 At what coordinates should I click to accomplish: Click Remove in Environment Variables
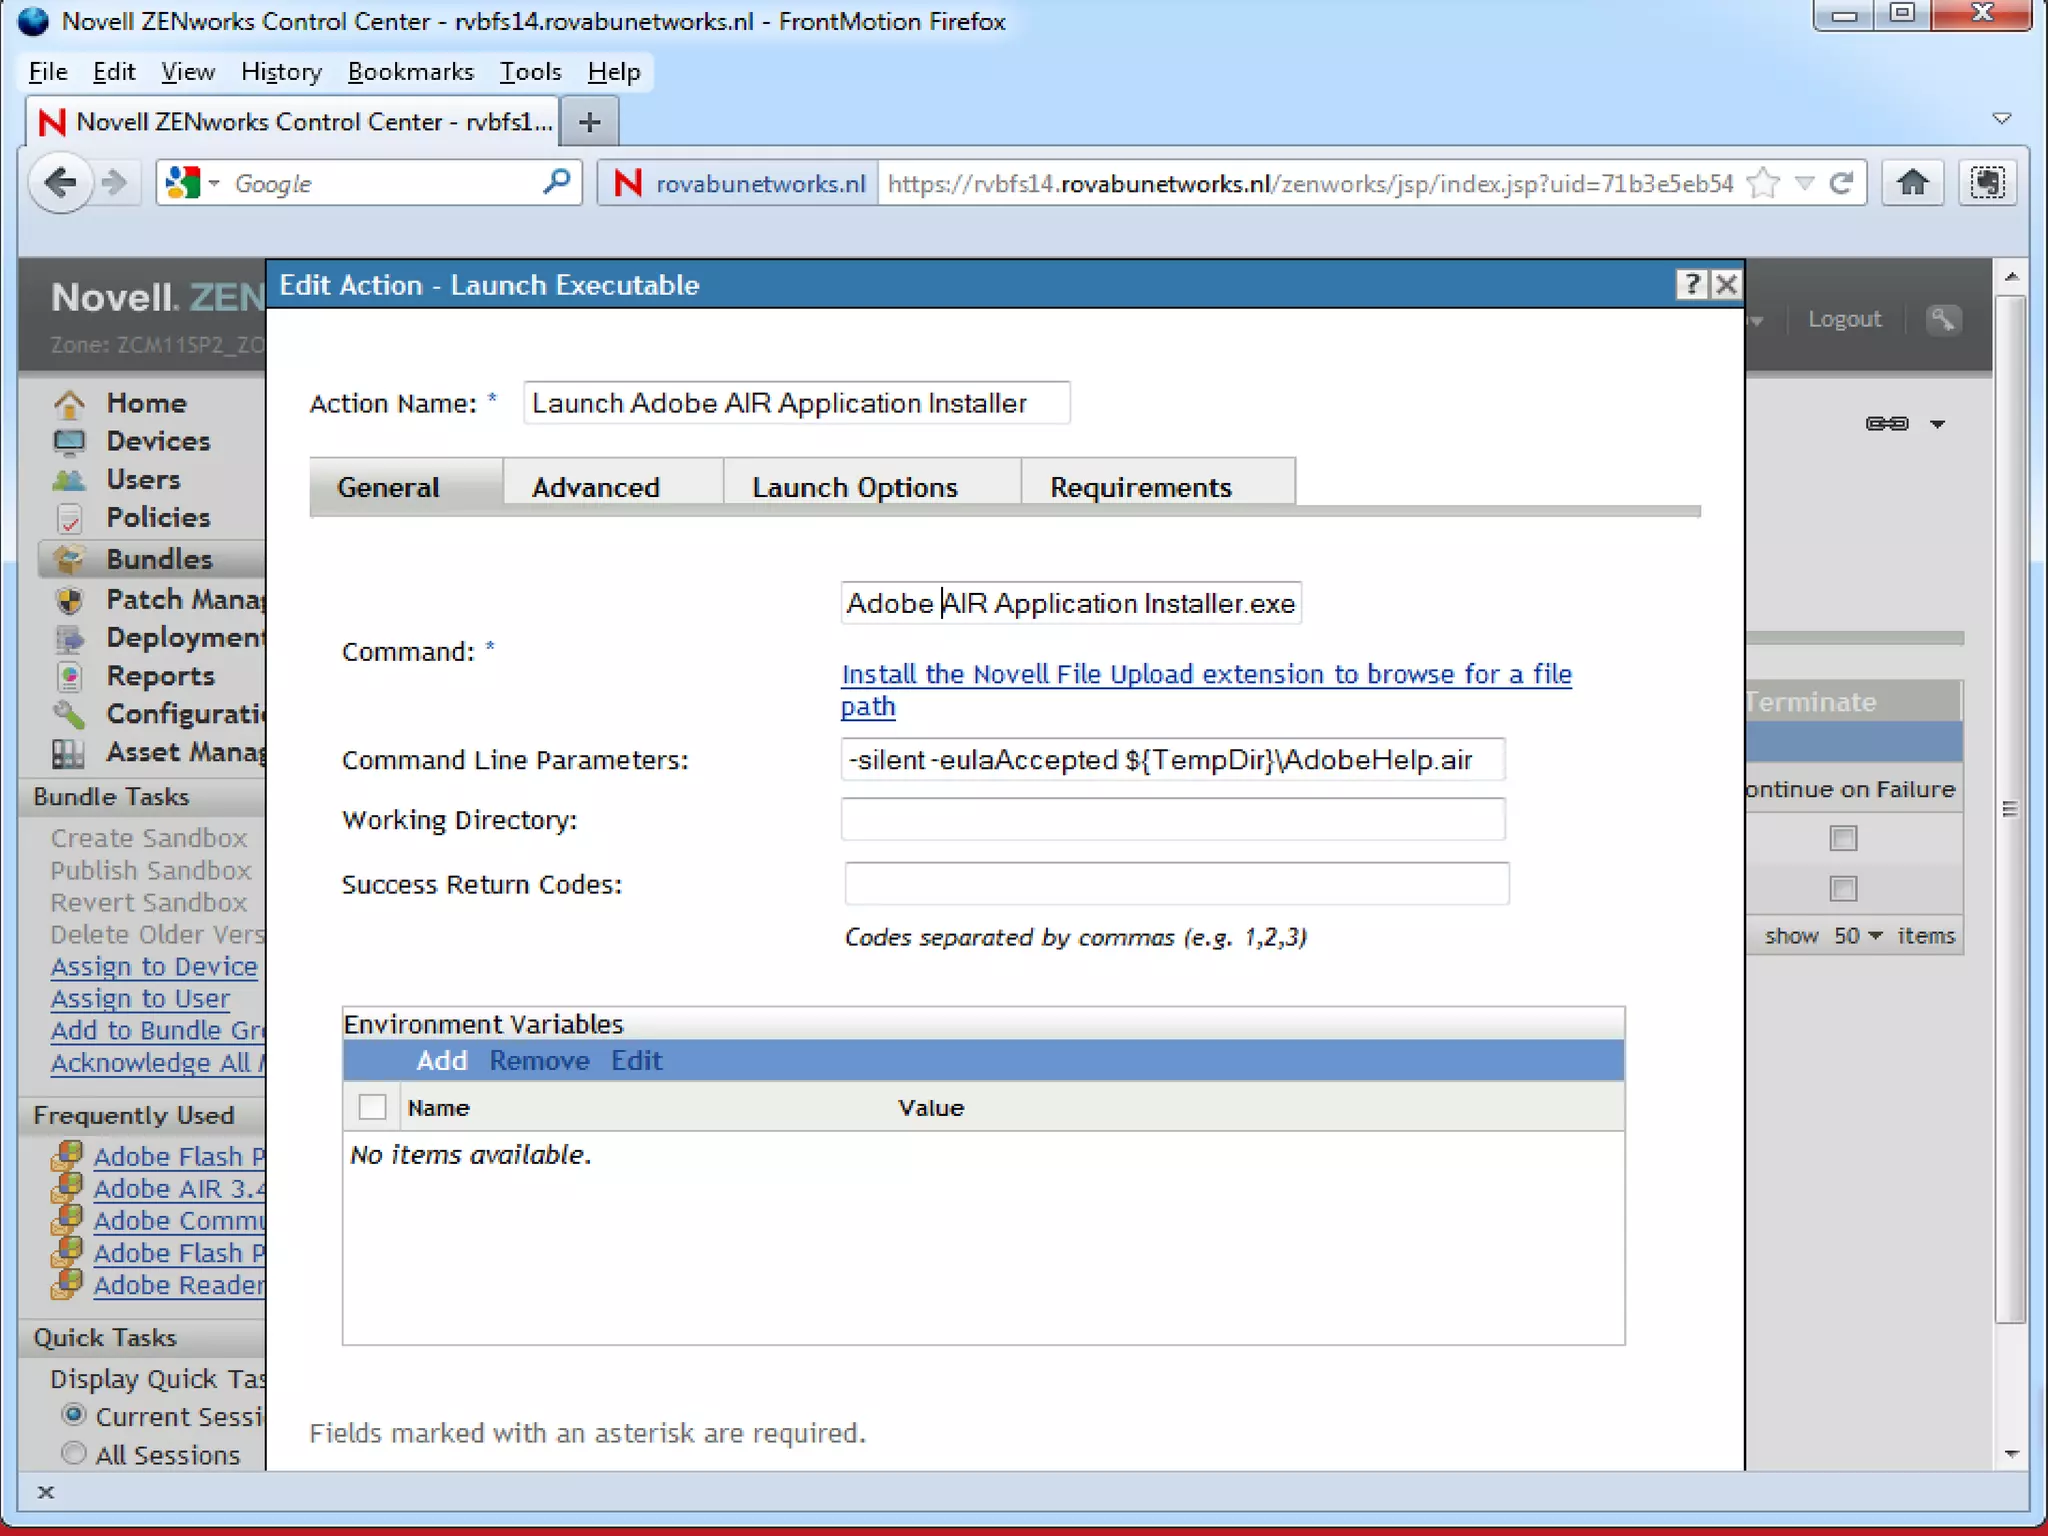click(x=539, y=1060)
